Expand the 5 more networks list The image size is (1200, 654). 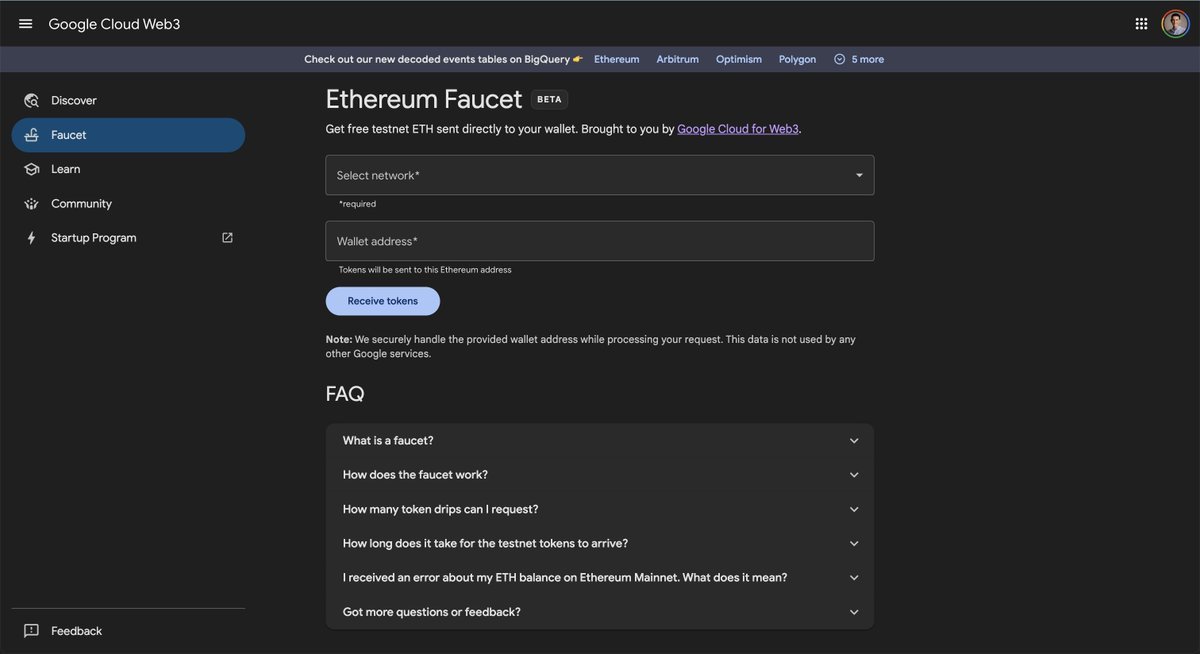coord(859,59)
